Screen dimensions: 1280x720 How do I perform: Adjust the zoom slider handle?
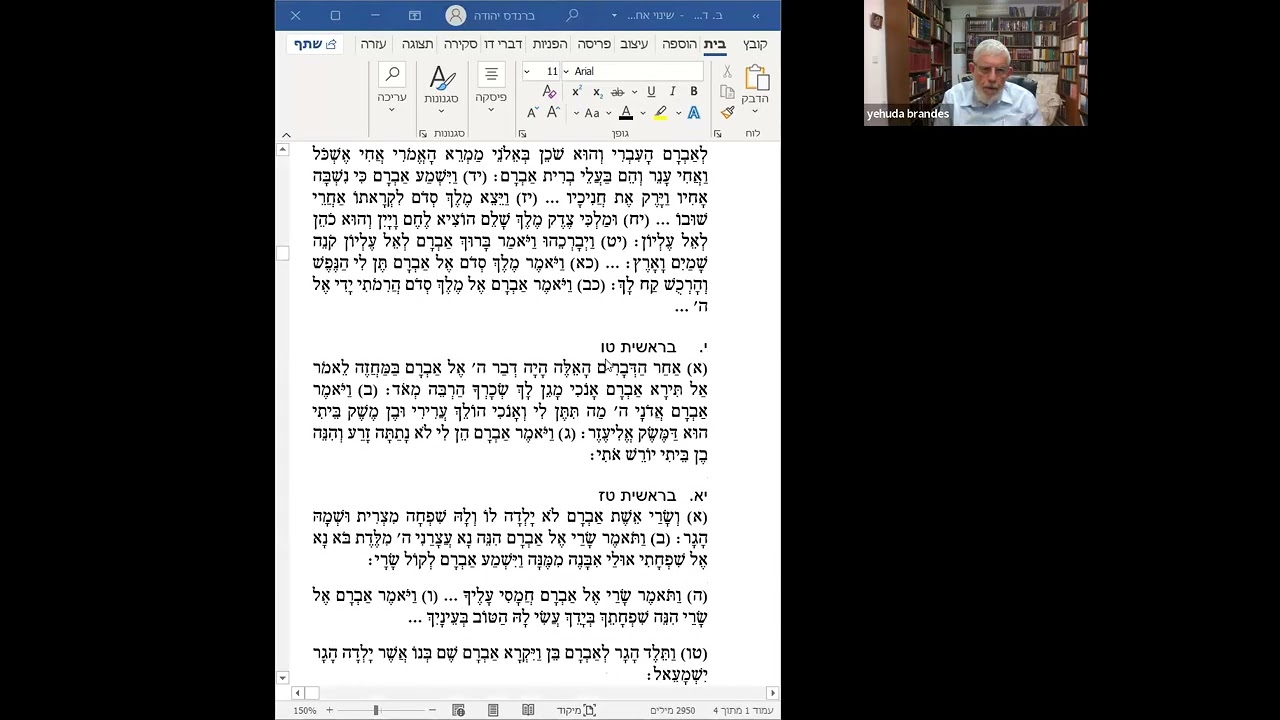pyautogui.click(x=376, y=710)
